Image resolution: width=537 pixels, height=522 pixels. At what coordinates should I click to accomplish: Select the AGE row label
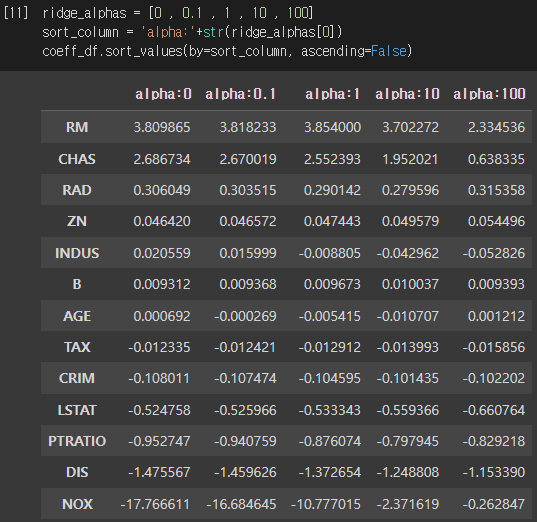pyautogui.click(x=77, y=316)
